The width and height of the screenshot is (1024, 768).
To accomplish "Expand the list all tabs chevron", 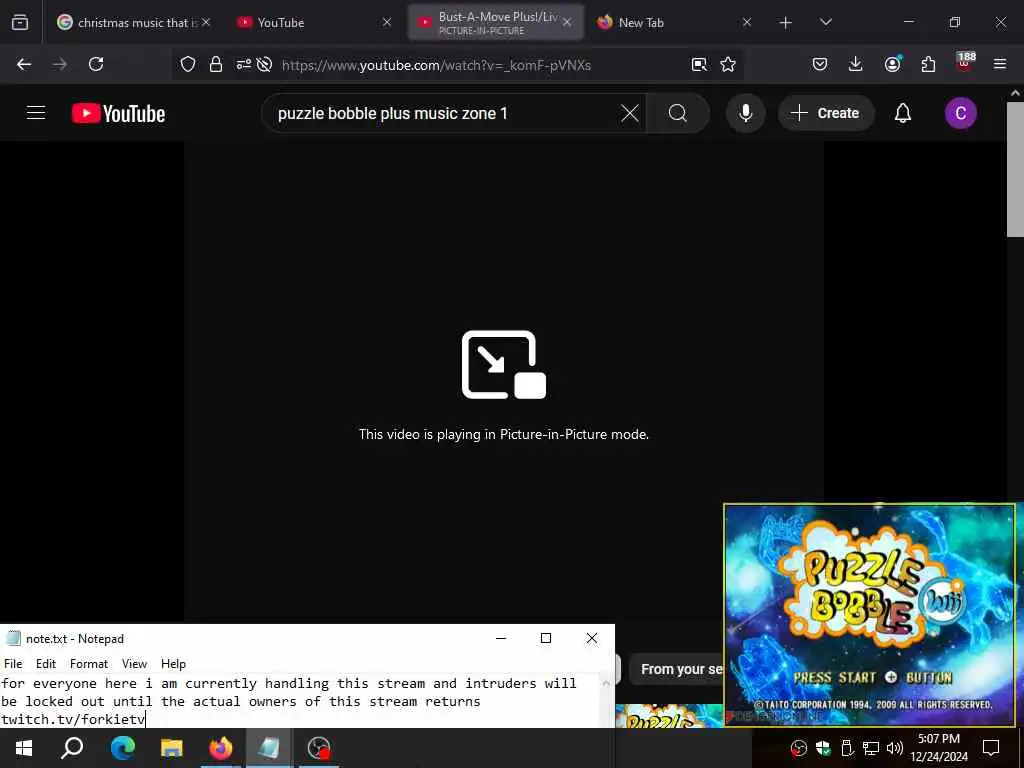I will 825,22.
